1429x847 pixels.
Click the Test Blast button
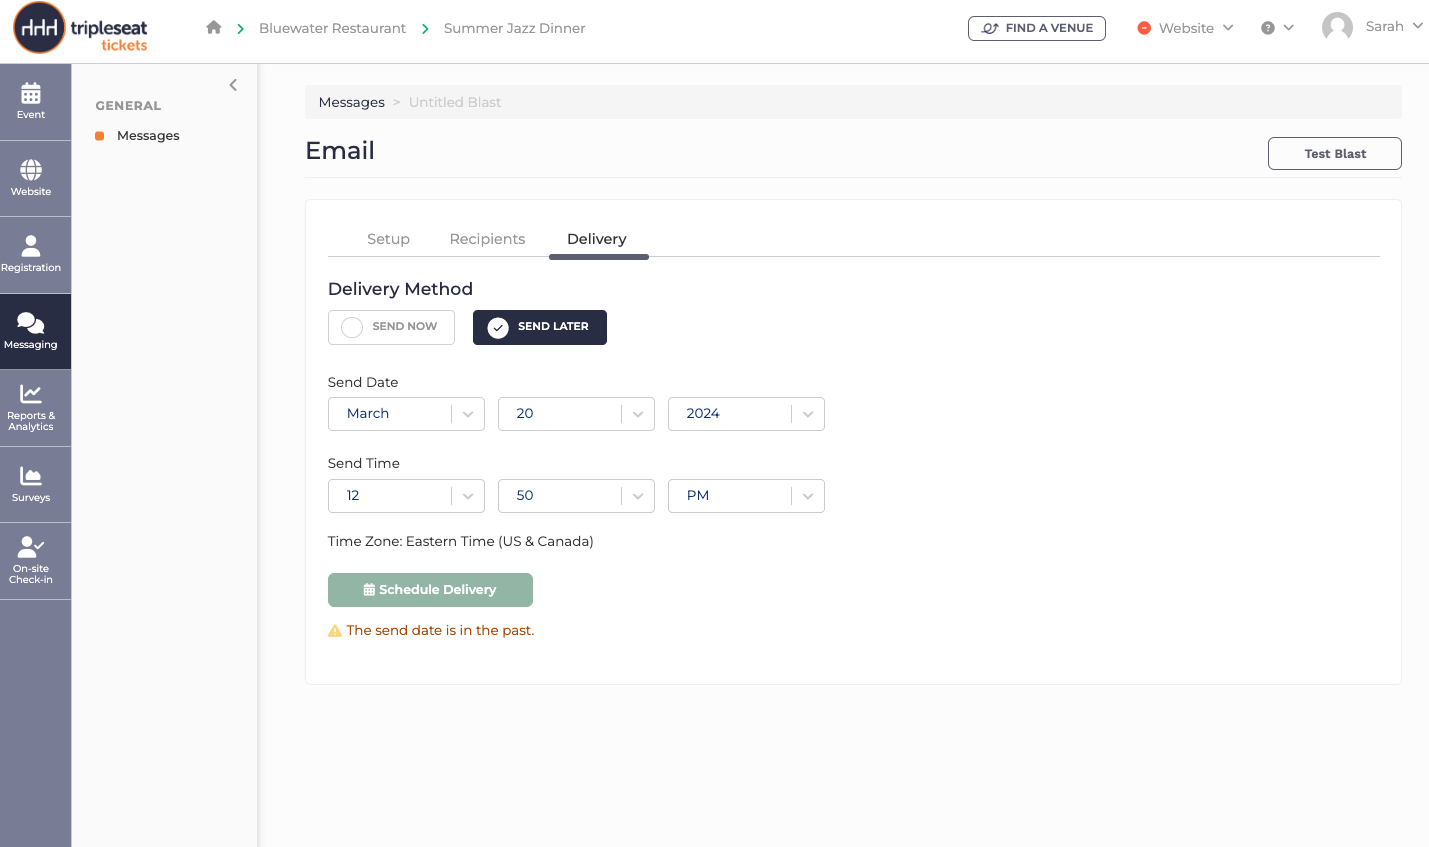[1335, 154]
